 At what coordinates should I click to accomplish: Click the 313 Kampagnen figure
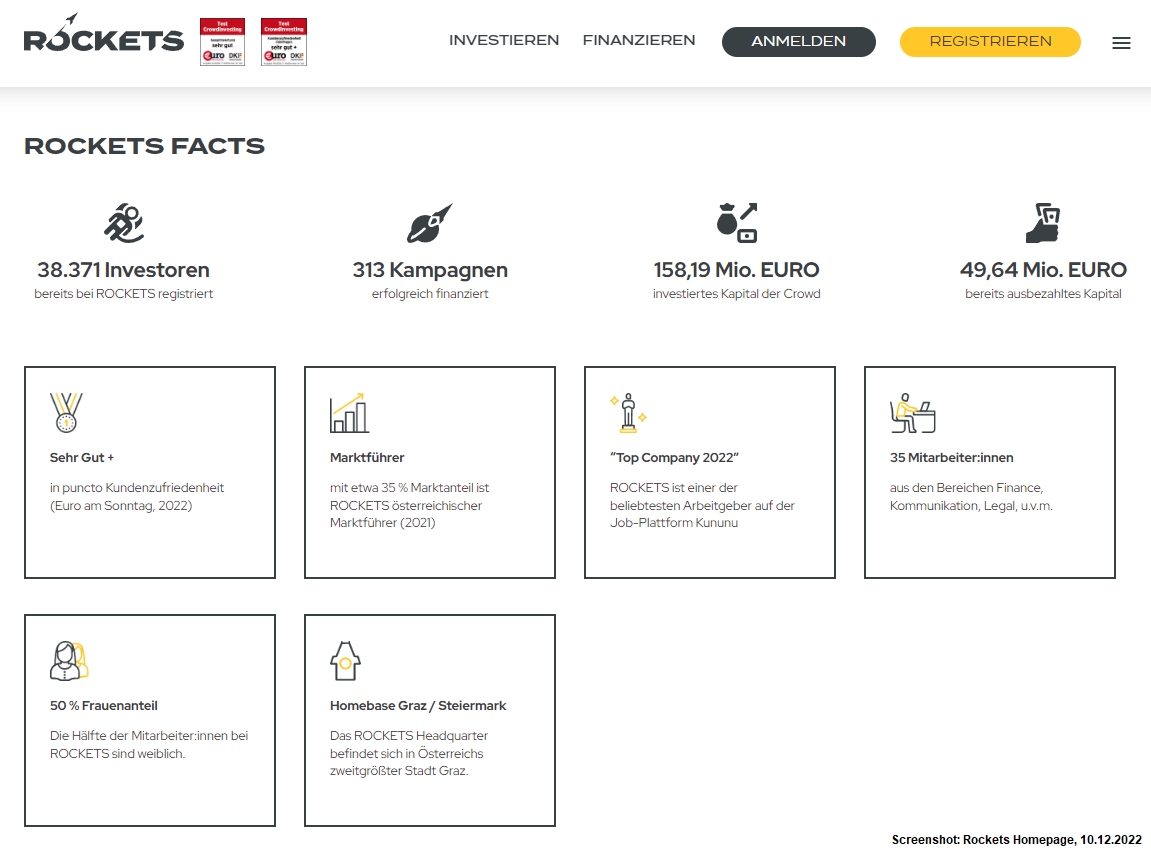click(x=430, y=270)
